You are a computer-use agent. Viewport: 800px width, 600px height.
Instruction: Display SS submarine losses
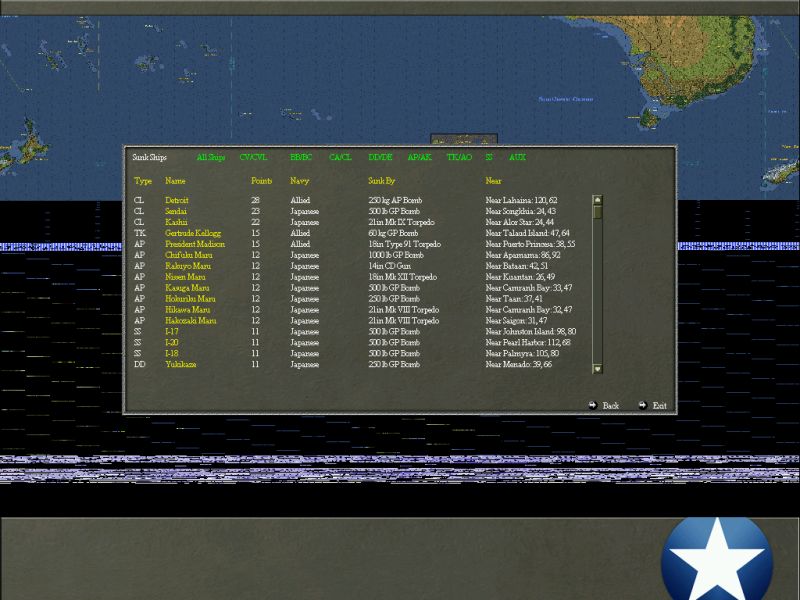tap(488, 157)
